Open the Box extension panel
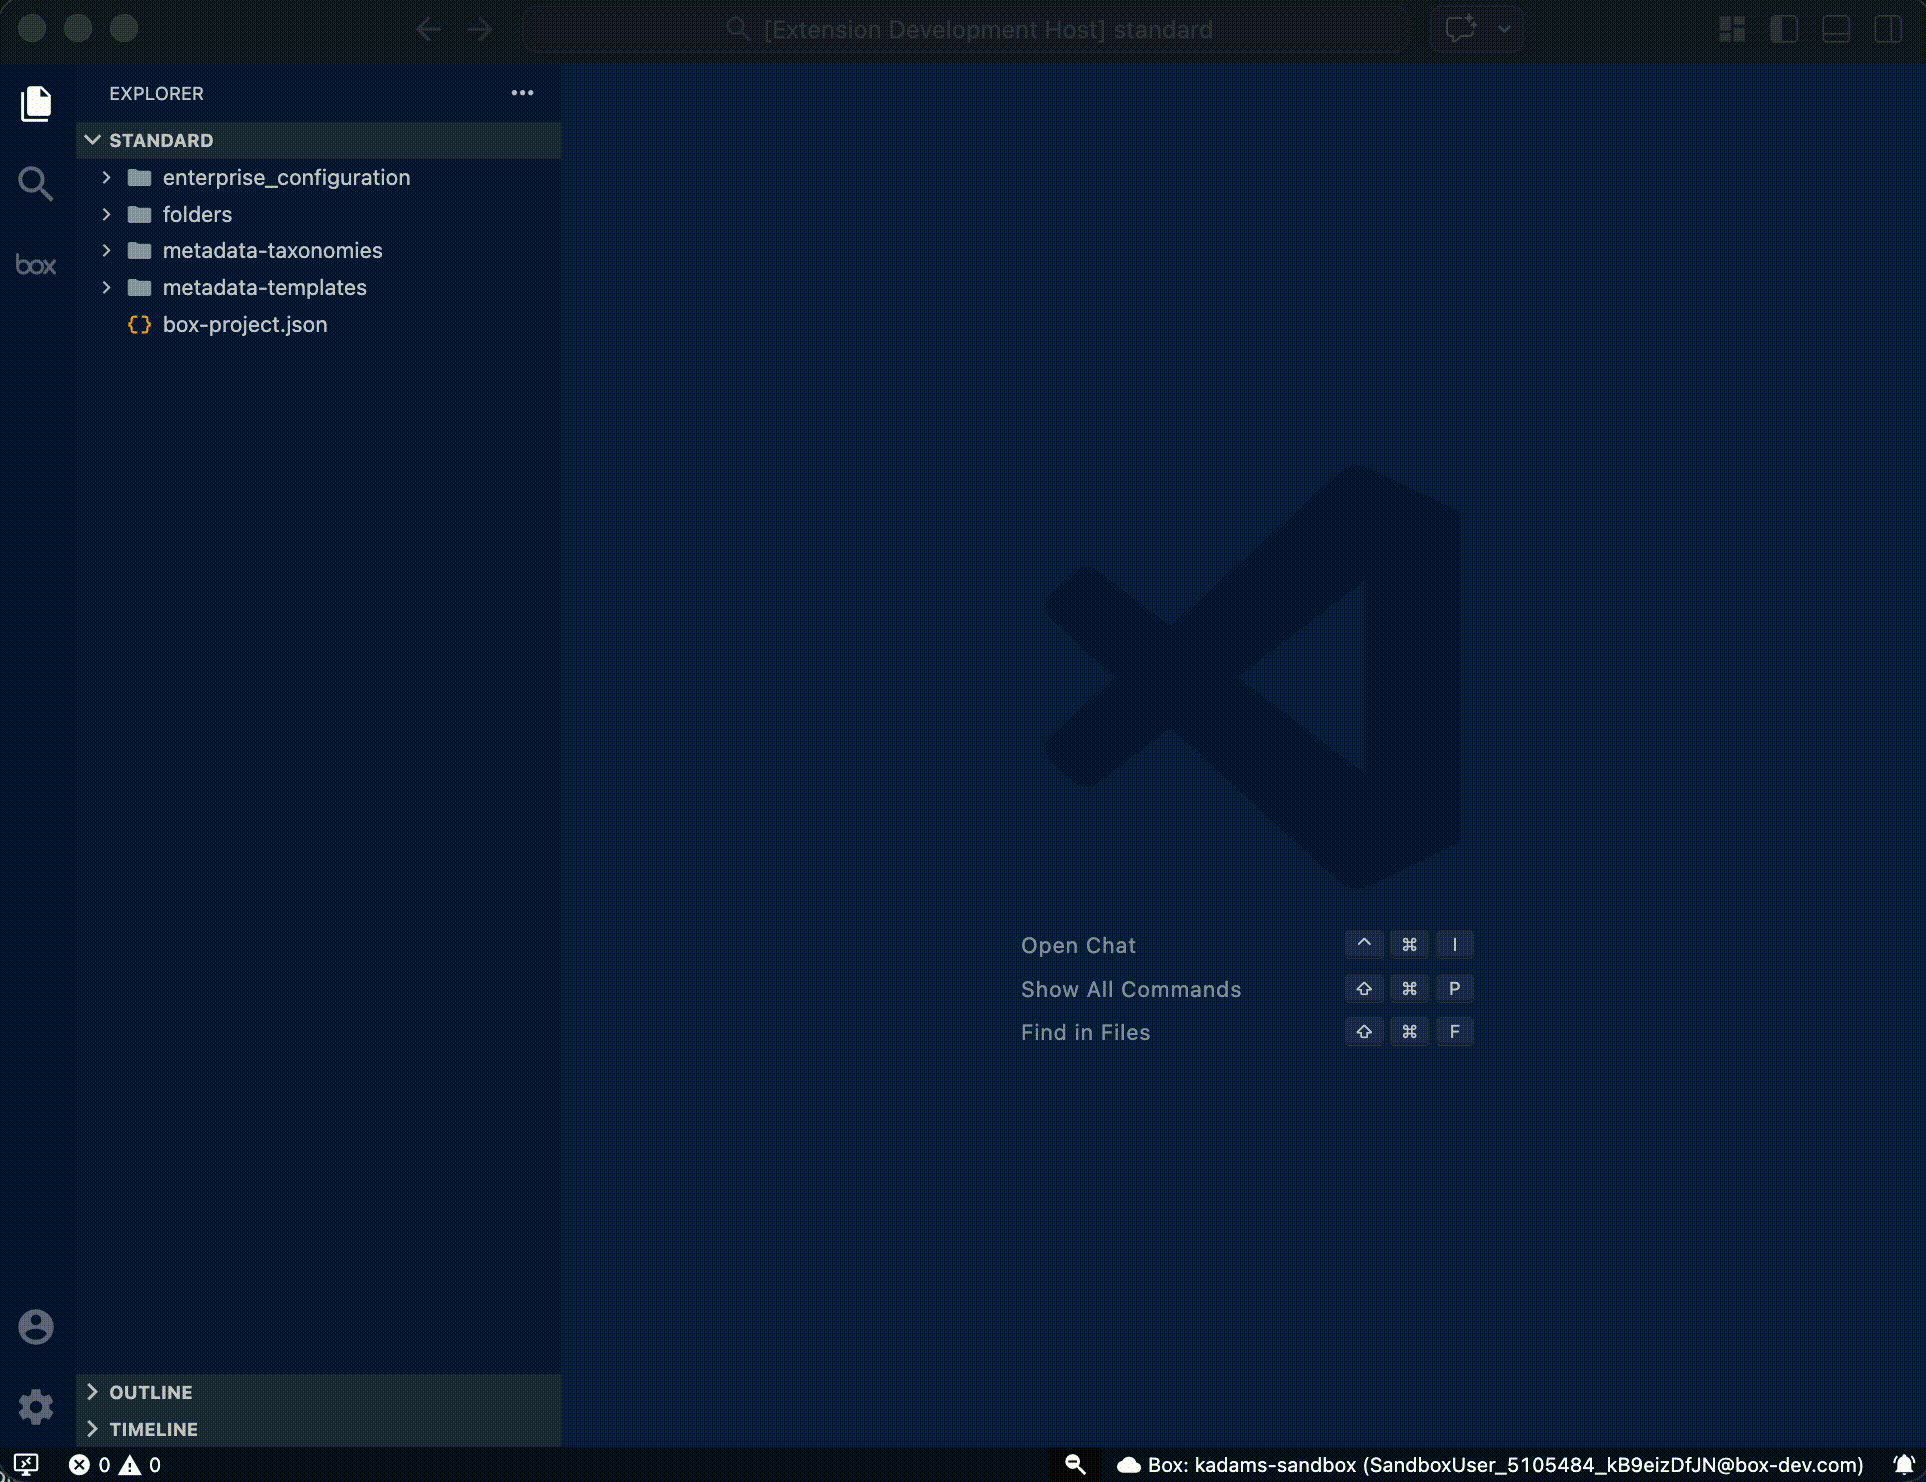Screen dimensions: 1926x1482 tap(36, 265)
